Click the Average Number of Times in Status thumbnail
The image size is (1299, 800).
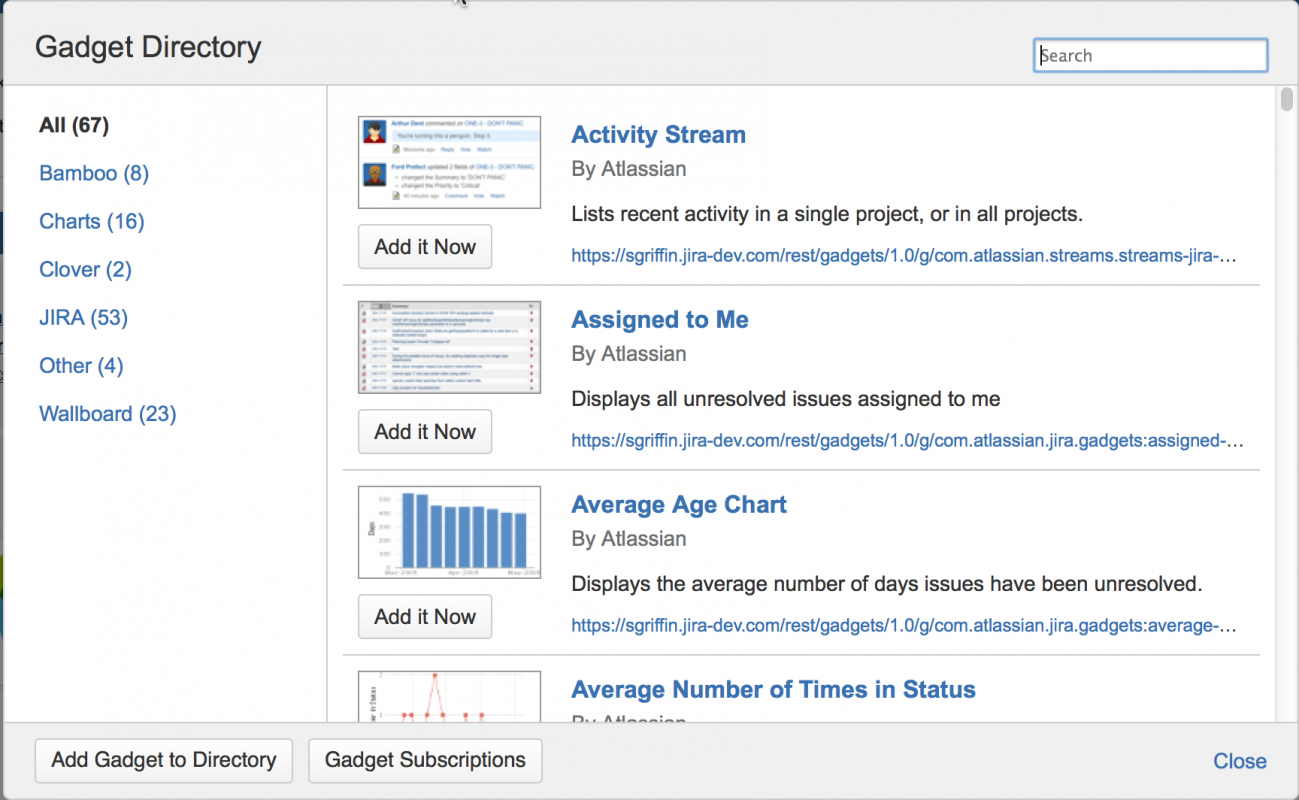pos(449,696)
